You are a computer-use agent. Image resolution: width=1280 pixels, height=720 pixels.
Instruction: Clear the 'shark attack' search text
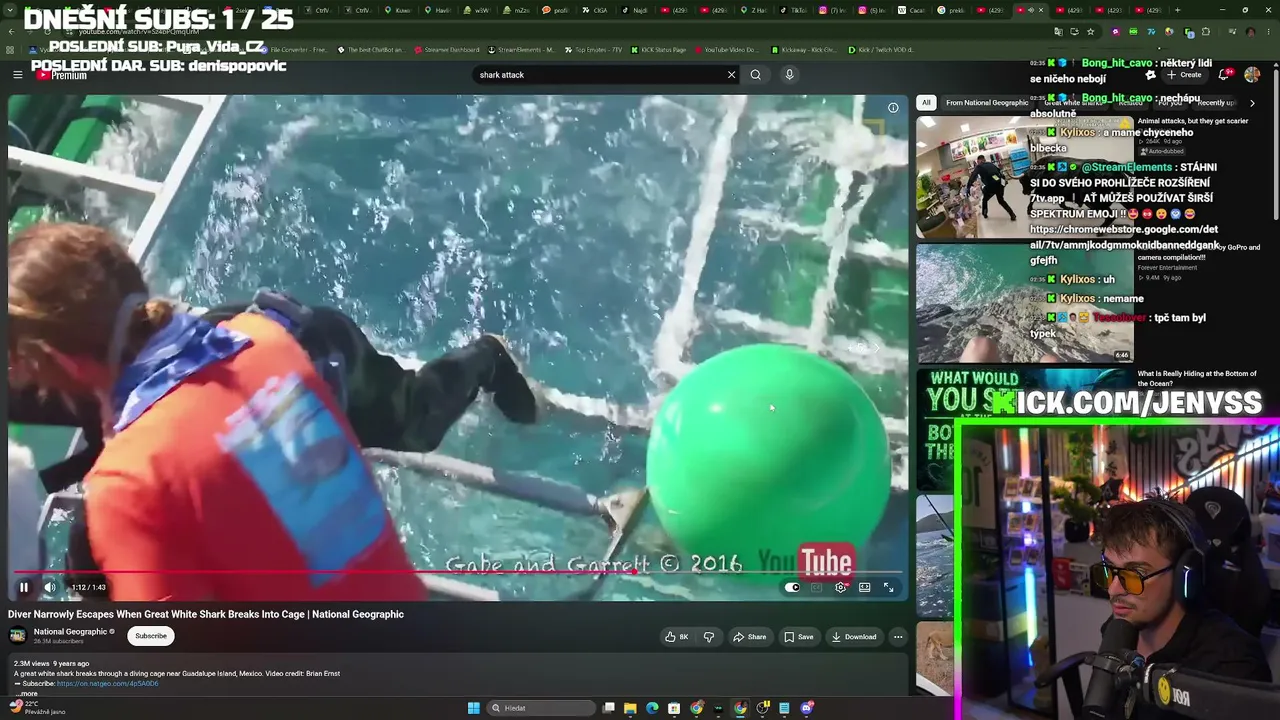coord(731,74)
